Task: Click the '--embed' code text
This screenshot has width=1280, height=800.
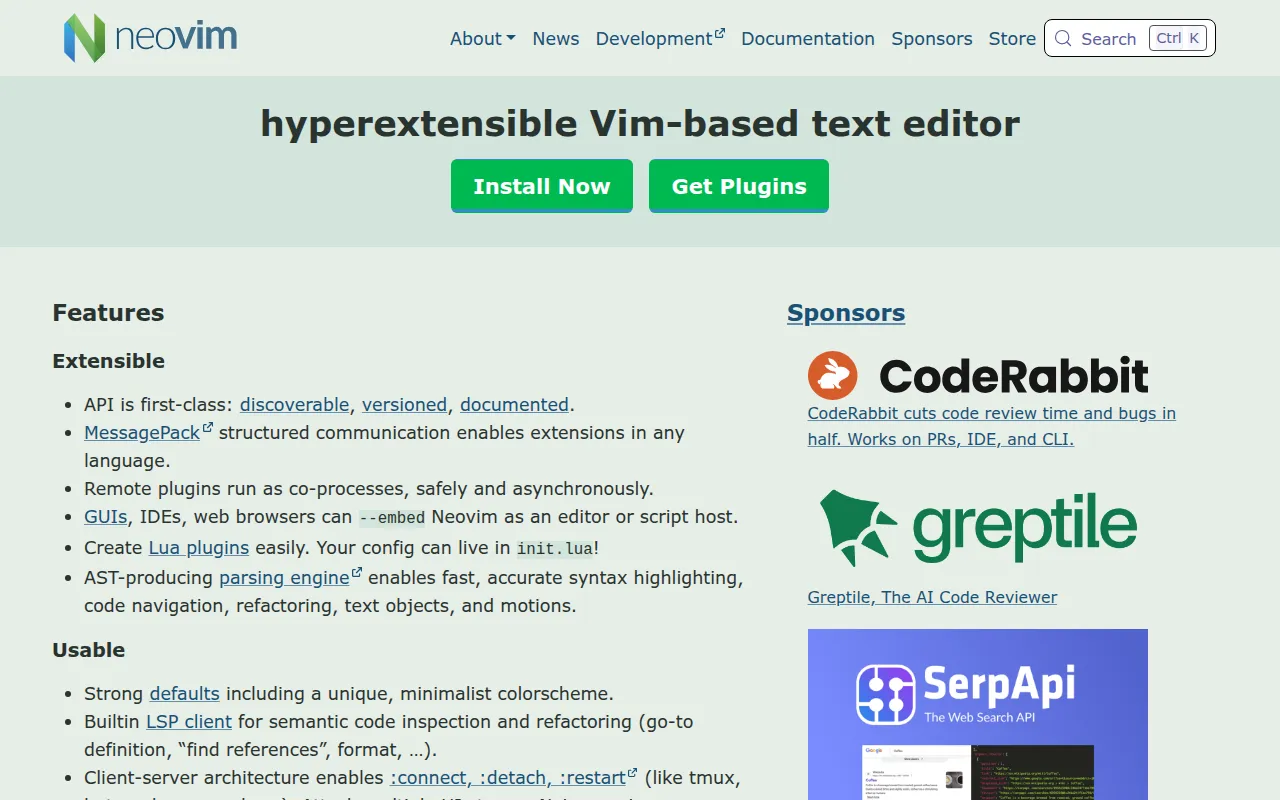Action: 392,518
